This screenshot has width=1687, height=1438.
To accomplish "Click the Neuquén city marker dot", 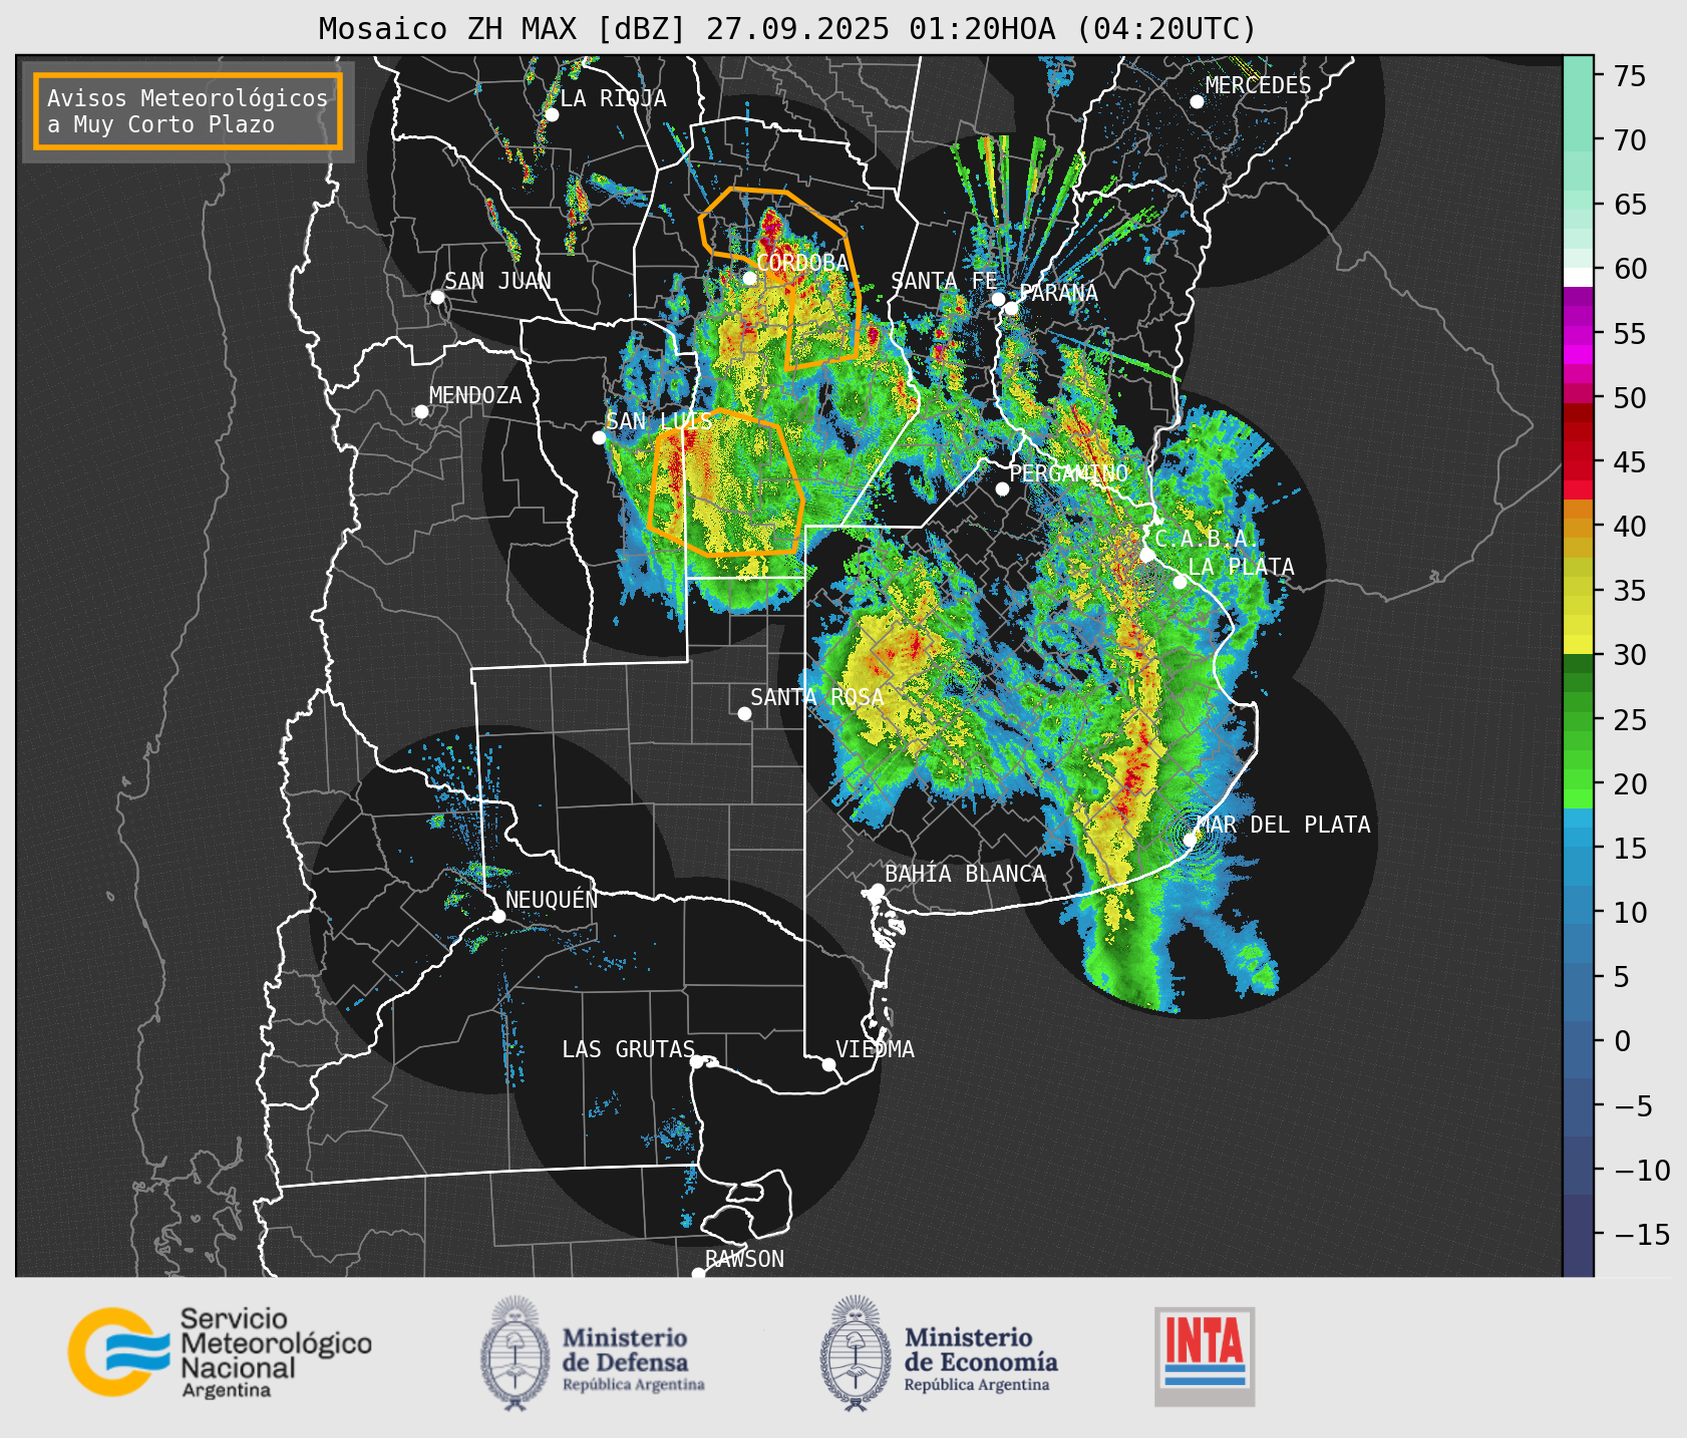I will pos(498,916).
